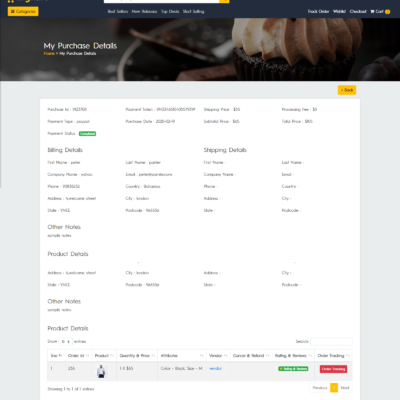The width and height of the screenshot is (400, 400).
Task: Open the Categories hamburger menu
Action: pos(23,11)
